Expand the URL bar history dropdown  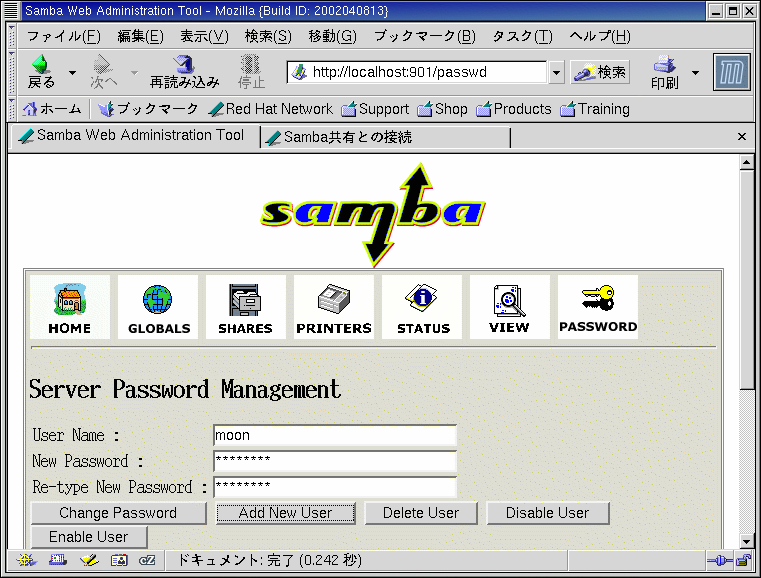[556, 73]
